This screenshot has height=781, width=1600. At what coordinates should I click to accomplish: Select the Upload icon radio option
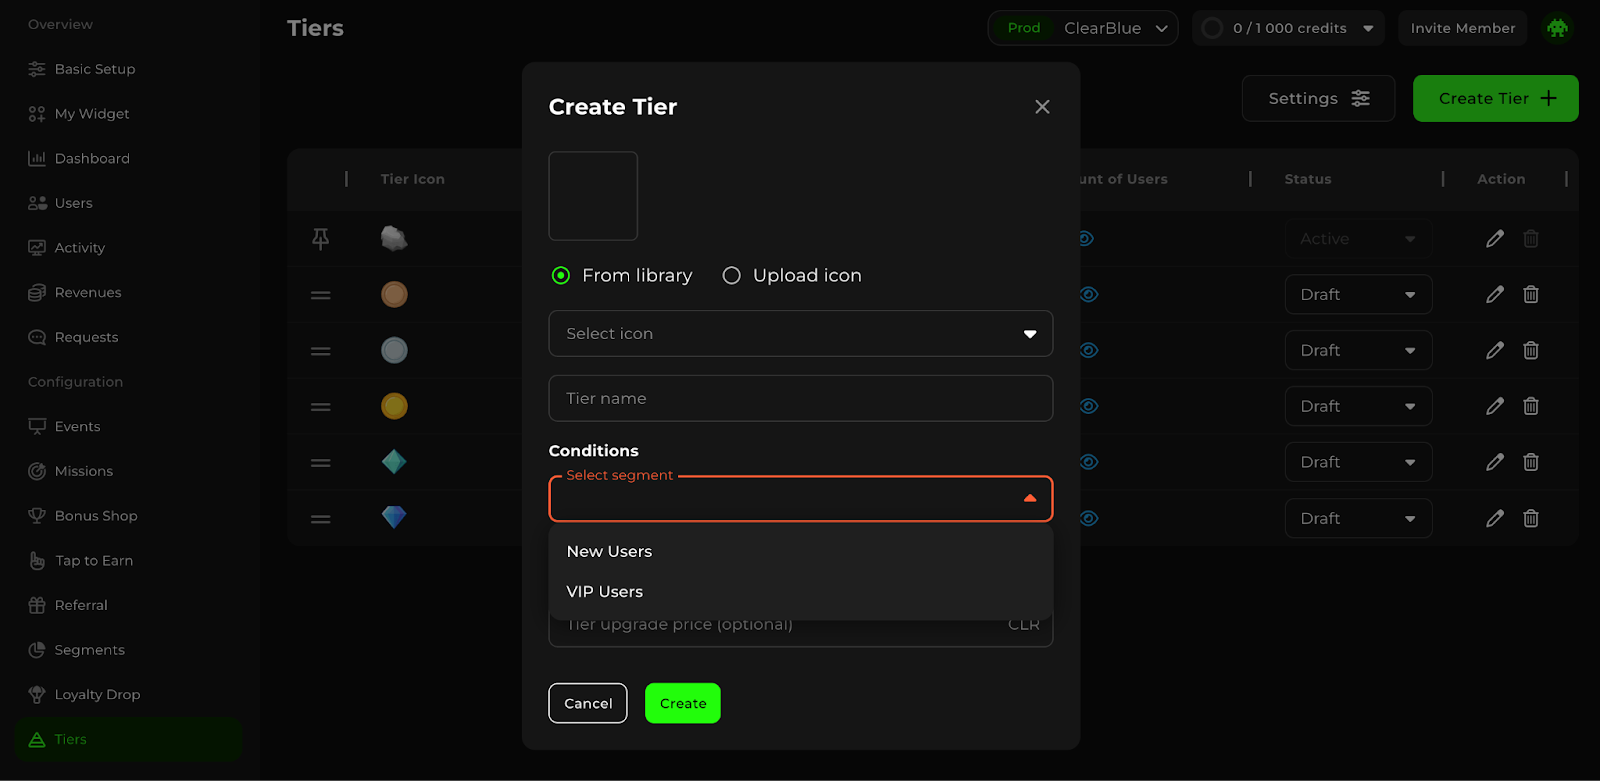[732, 275]
